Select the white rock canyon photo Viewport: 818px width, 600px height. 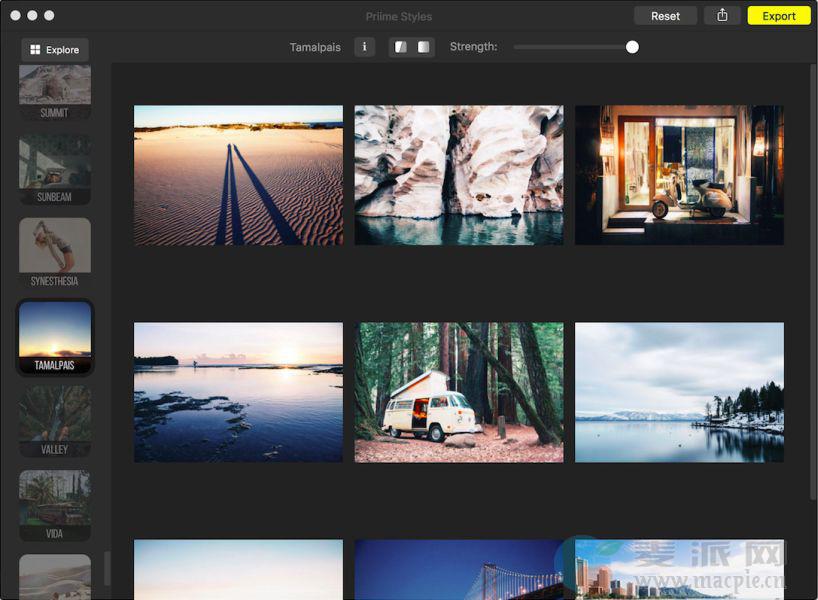(x=459, y=175)
